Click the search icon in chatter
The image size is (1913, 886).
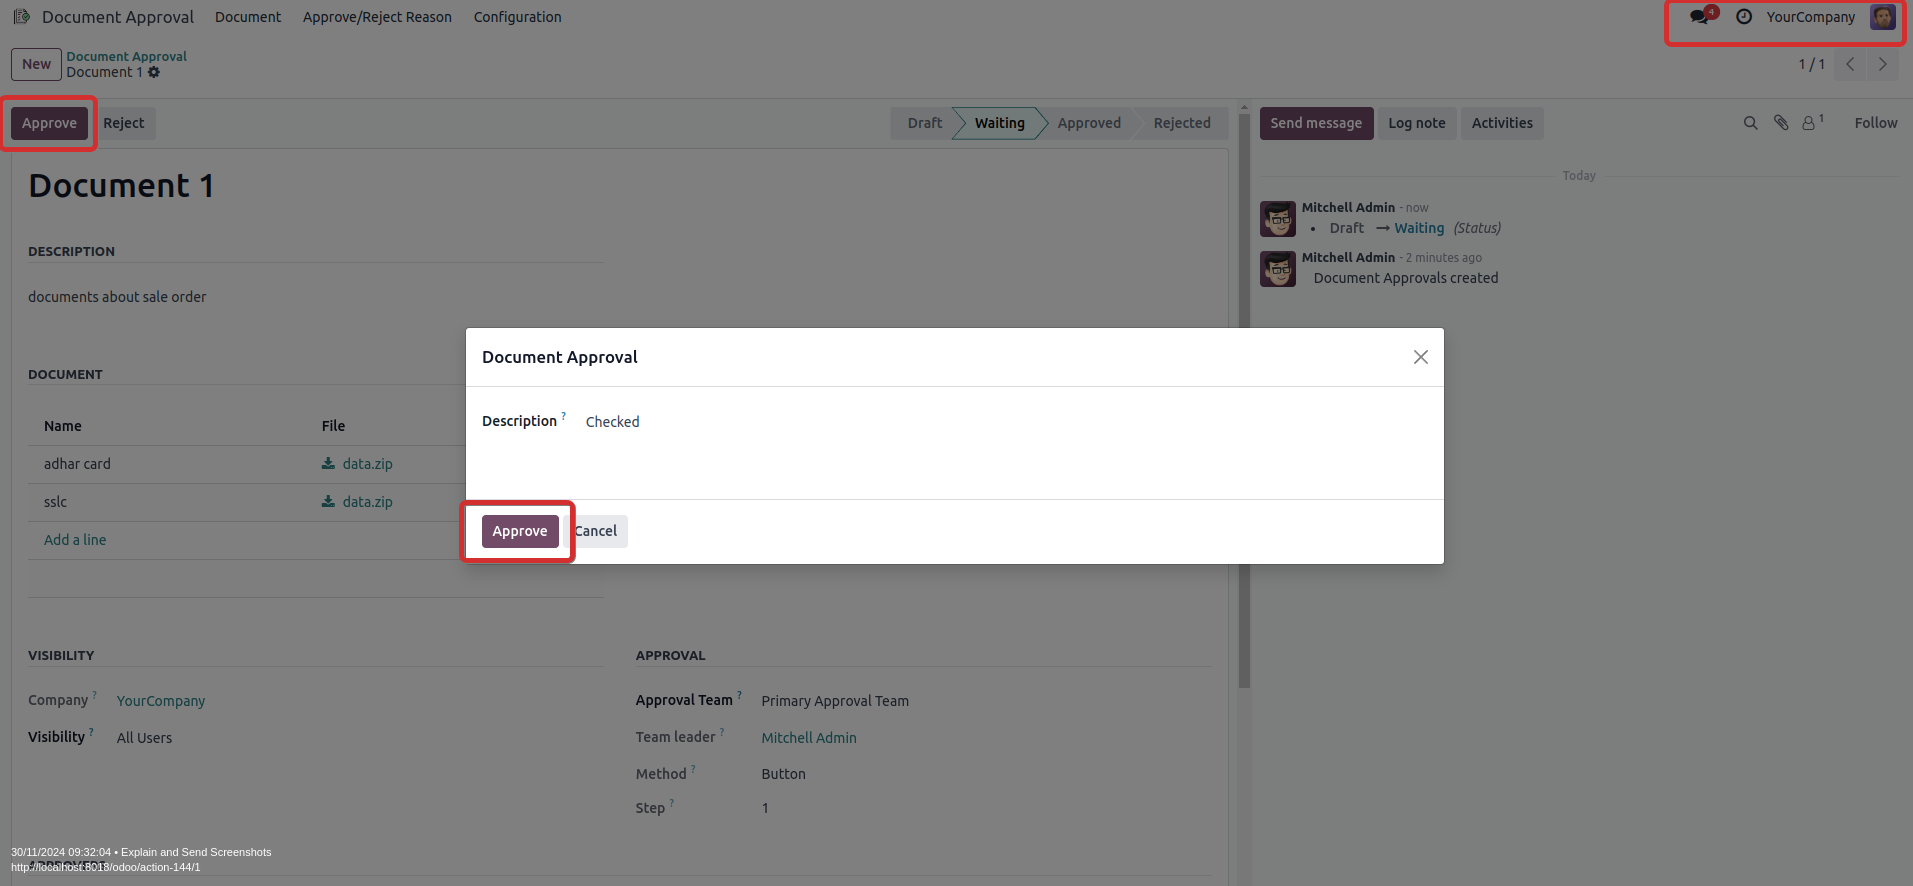click(x=1750, y=123)
